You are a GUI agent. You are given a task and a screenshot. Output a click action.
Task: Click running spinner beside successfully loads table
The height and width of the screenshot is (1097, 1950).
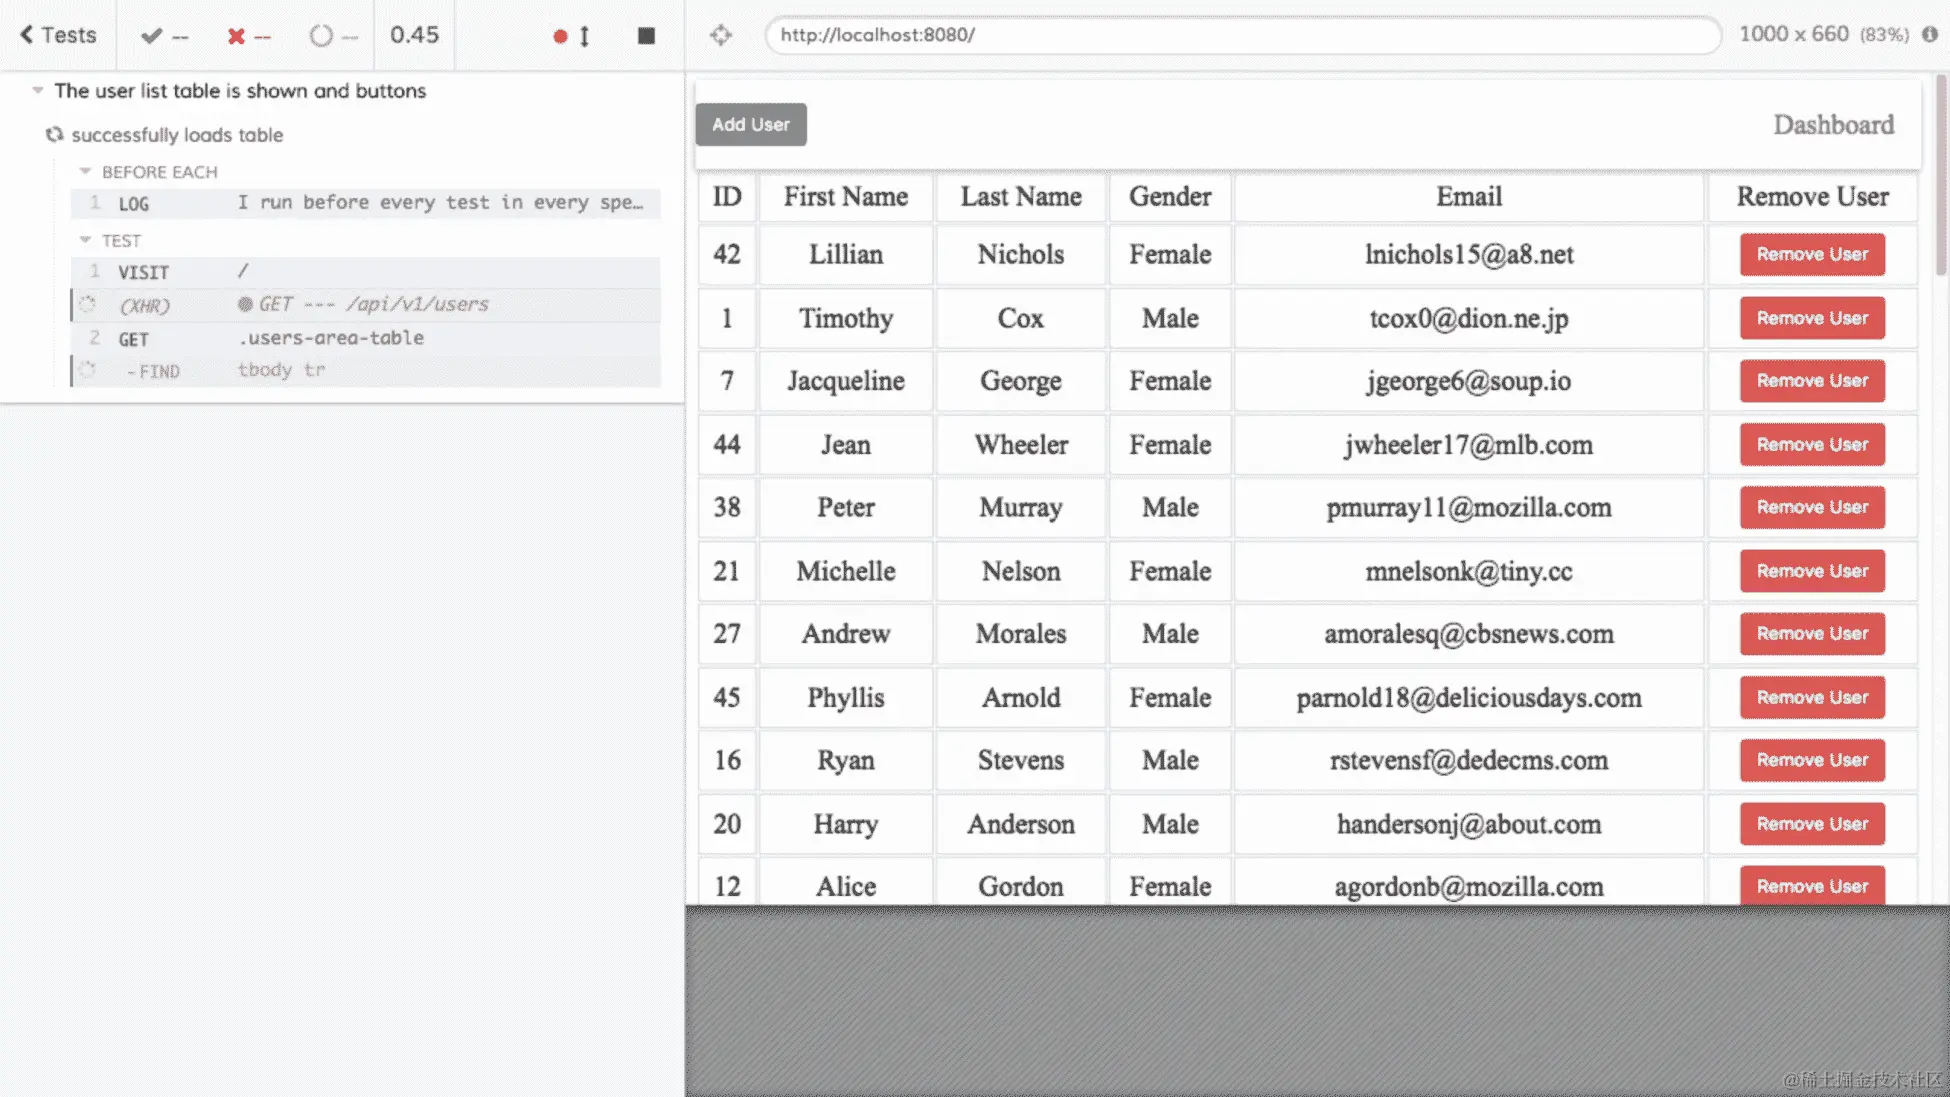pos(54,134)
